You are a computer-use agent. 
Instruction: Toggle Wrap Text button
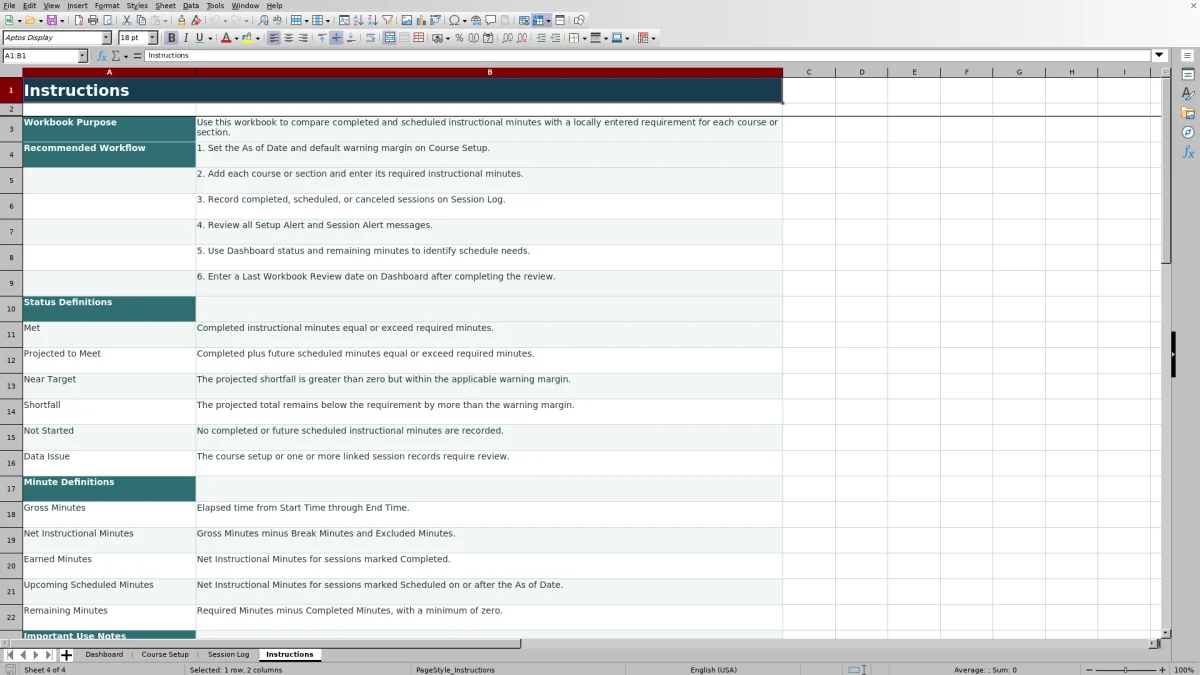coord(371,38)
